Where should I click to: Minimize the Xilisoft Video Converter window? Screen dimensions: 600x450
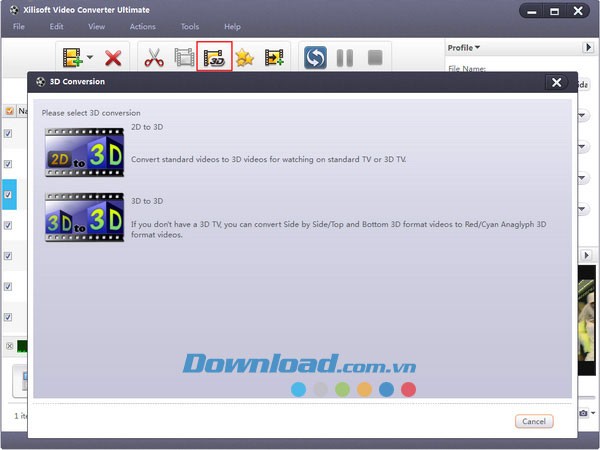(532, 11)
